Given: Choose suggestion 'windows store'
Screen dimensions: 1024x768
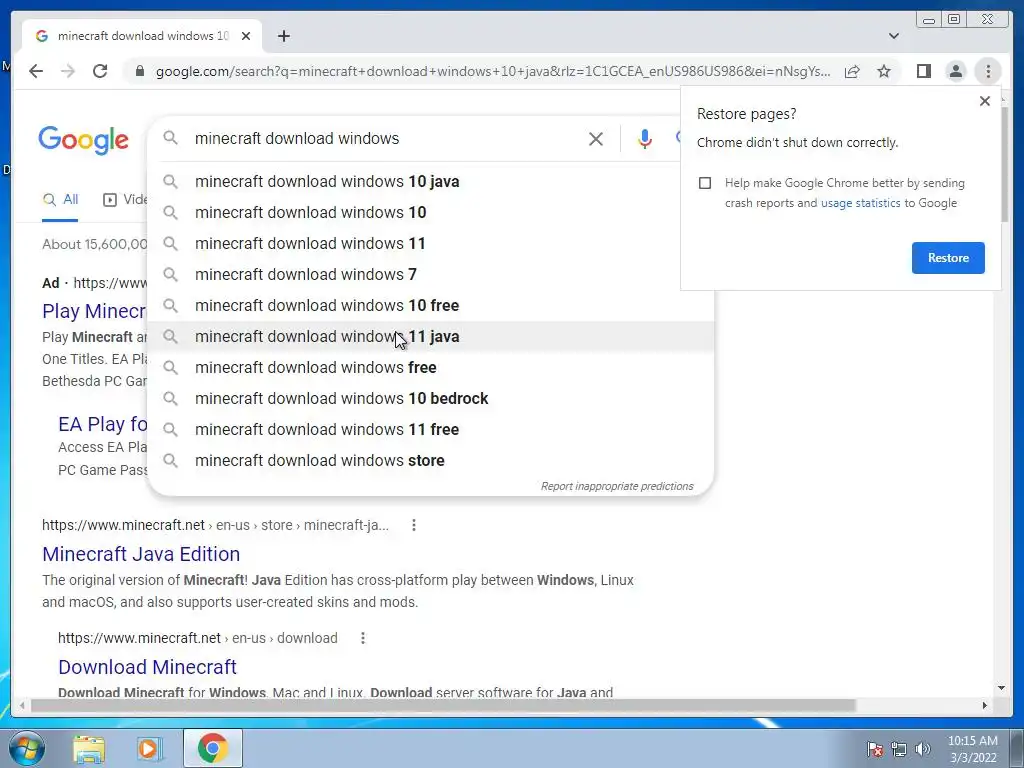Looking at the screenshot, I should tap(431, 460).
